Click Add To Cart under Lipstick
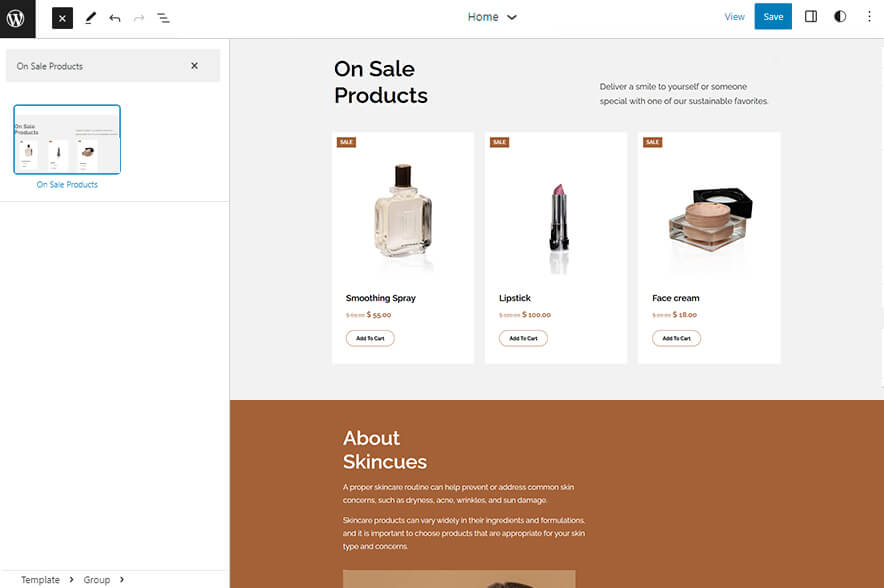884x588 pixels. point(523,338)
